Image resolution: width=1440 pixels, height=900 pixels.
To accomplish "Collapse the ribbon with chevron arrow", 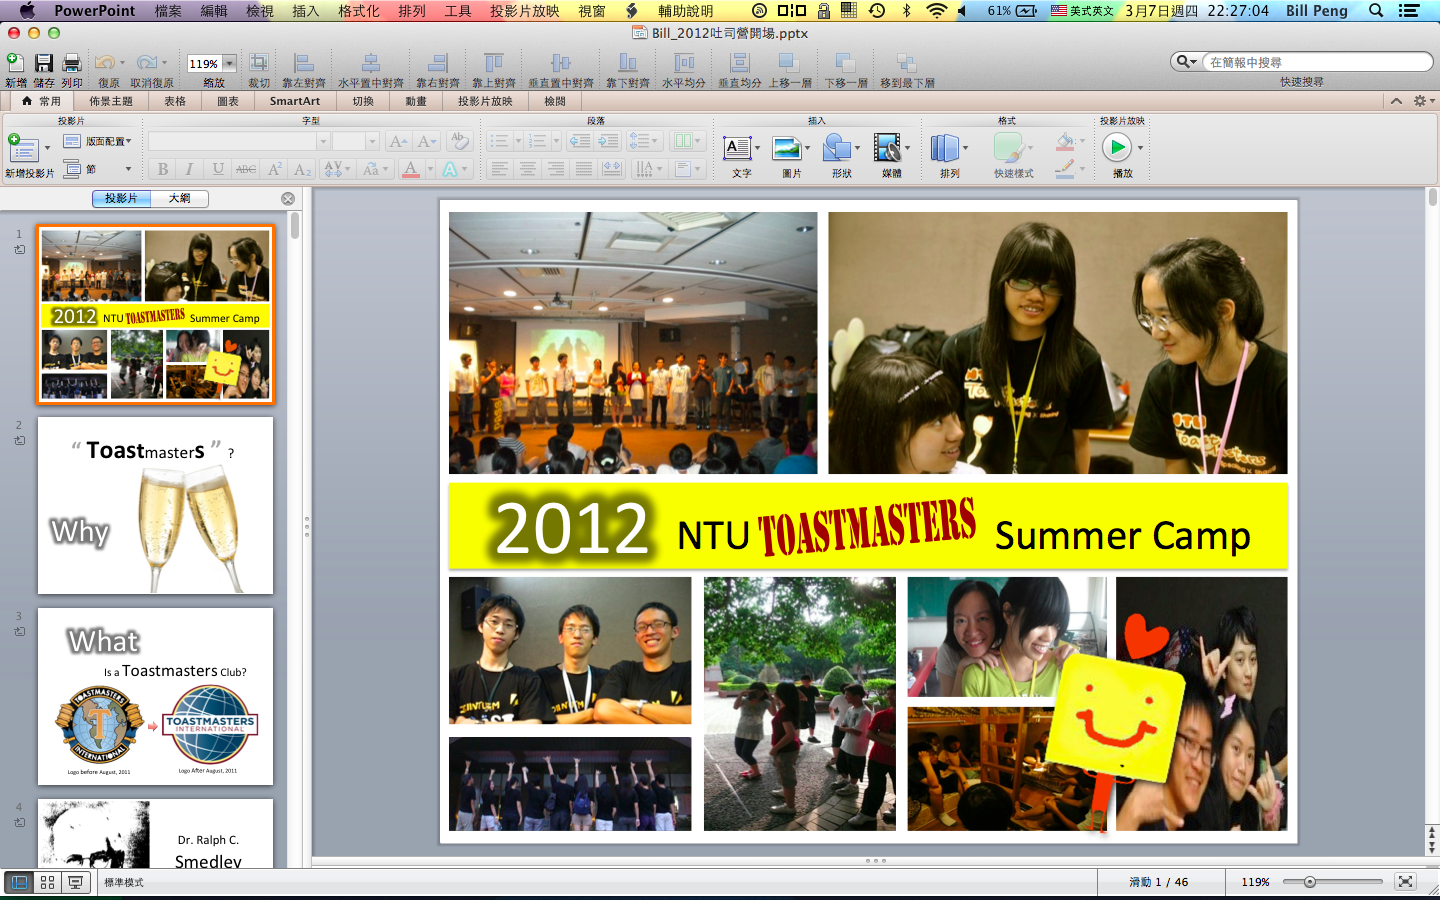I will (1396, 101).
